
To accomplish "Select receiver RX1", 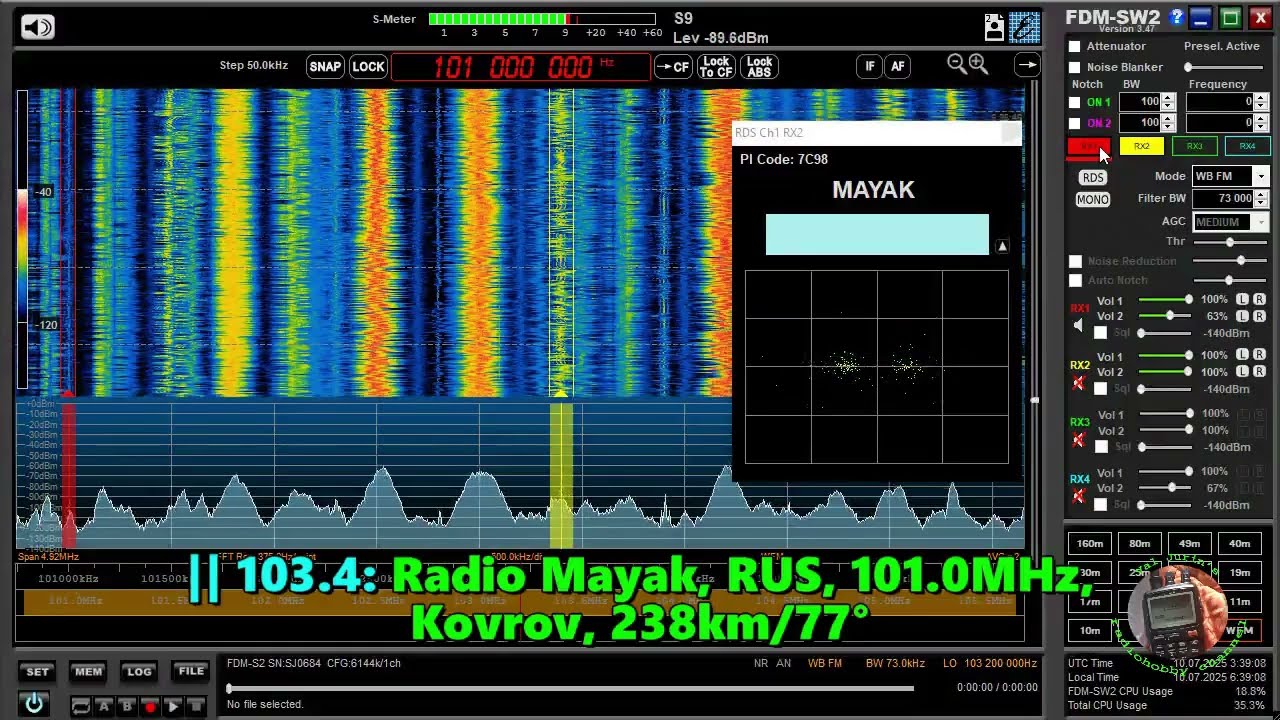I will coord(1088,147).
